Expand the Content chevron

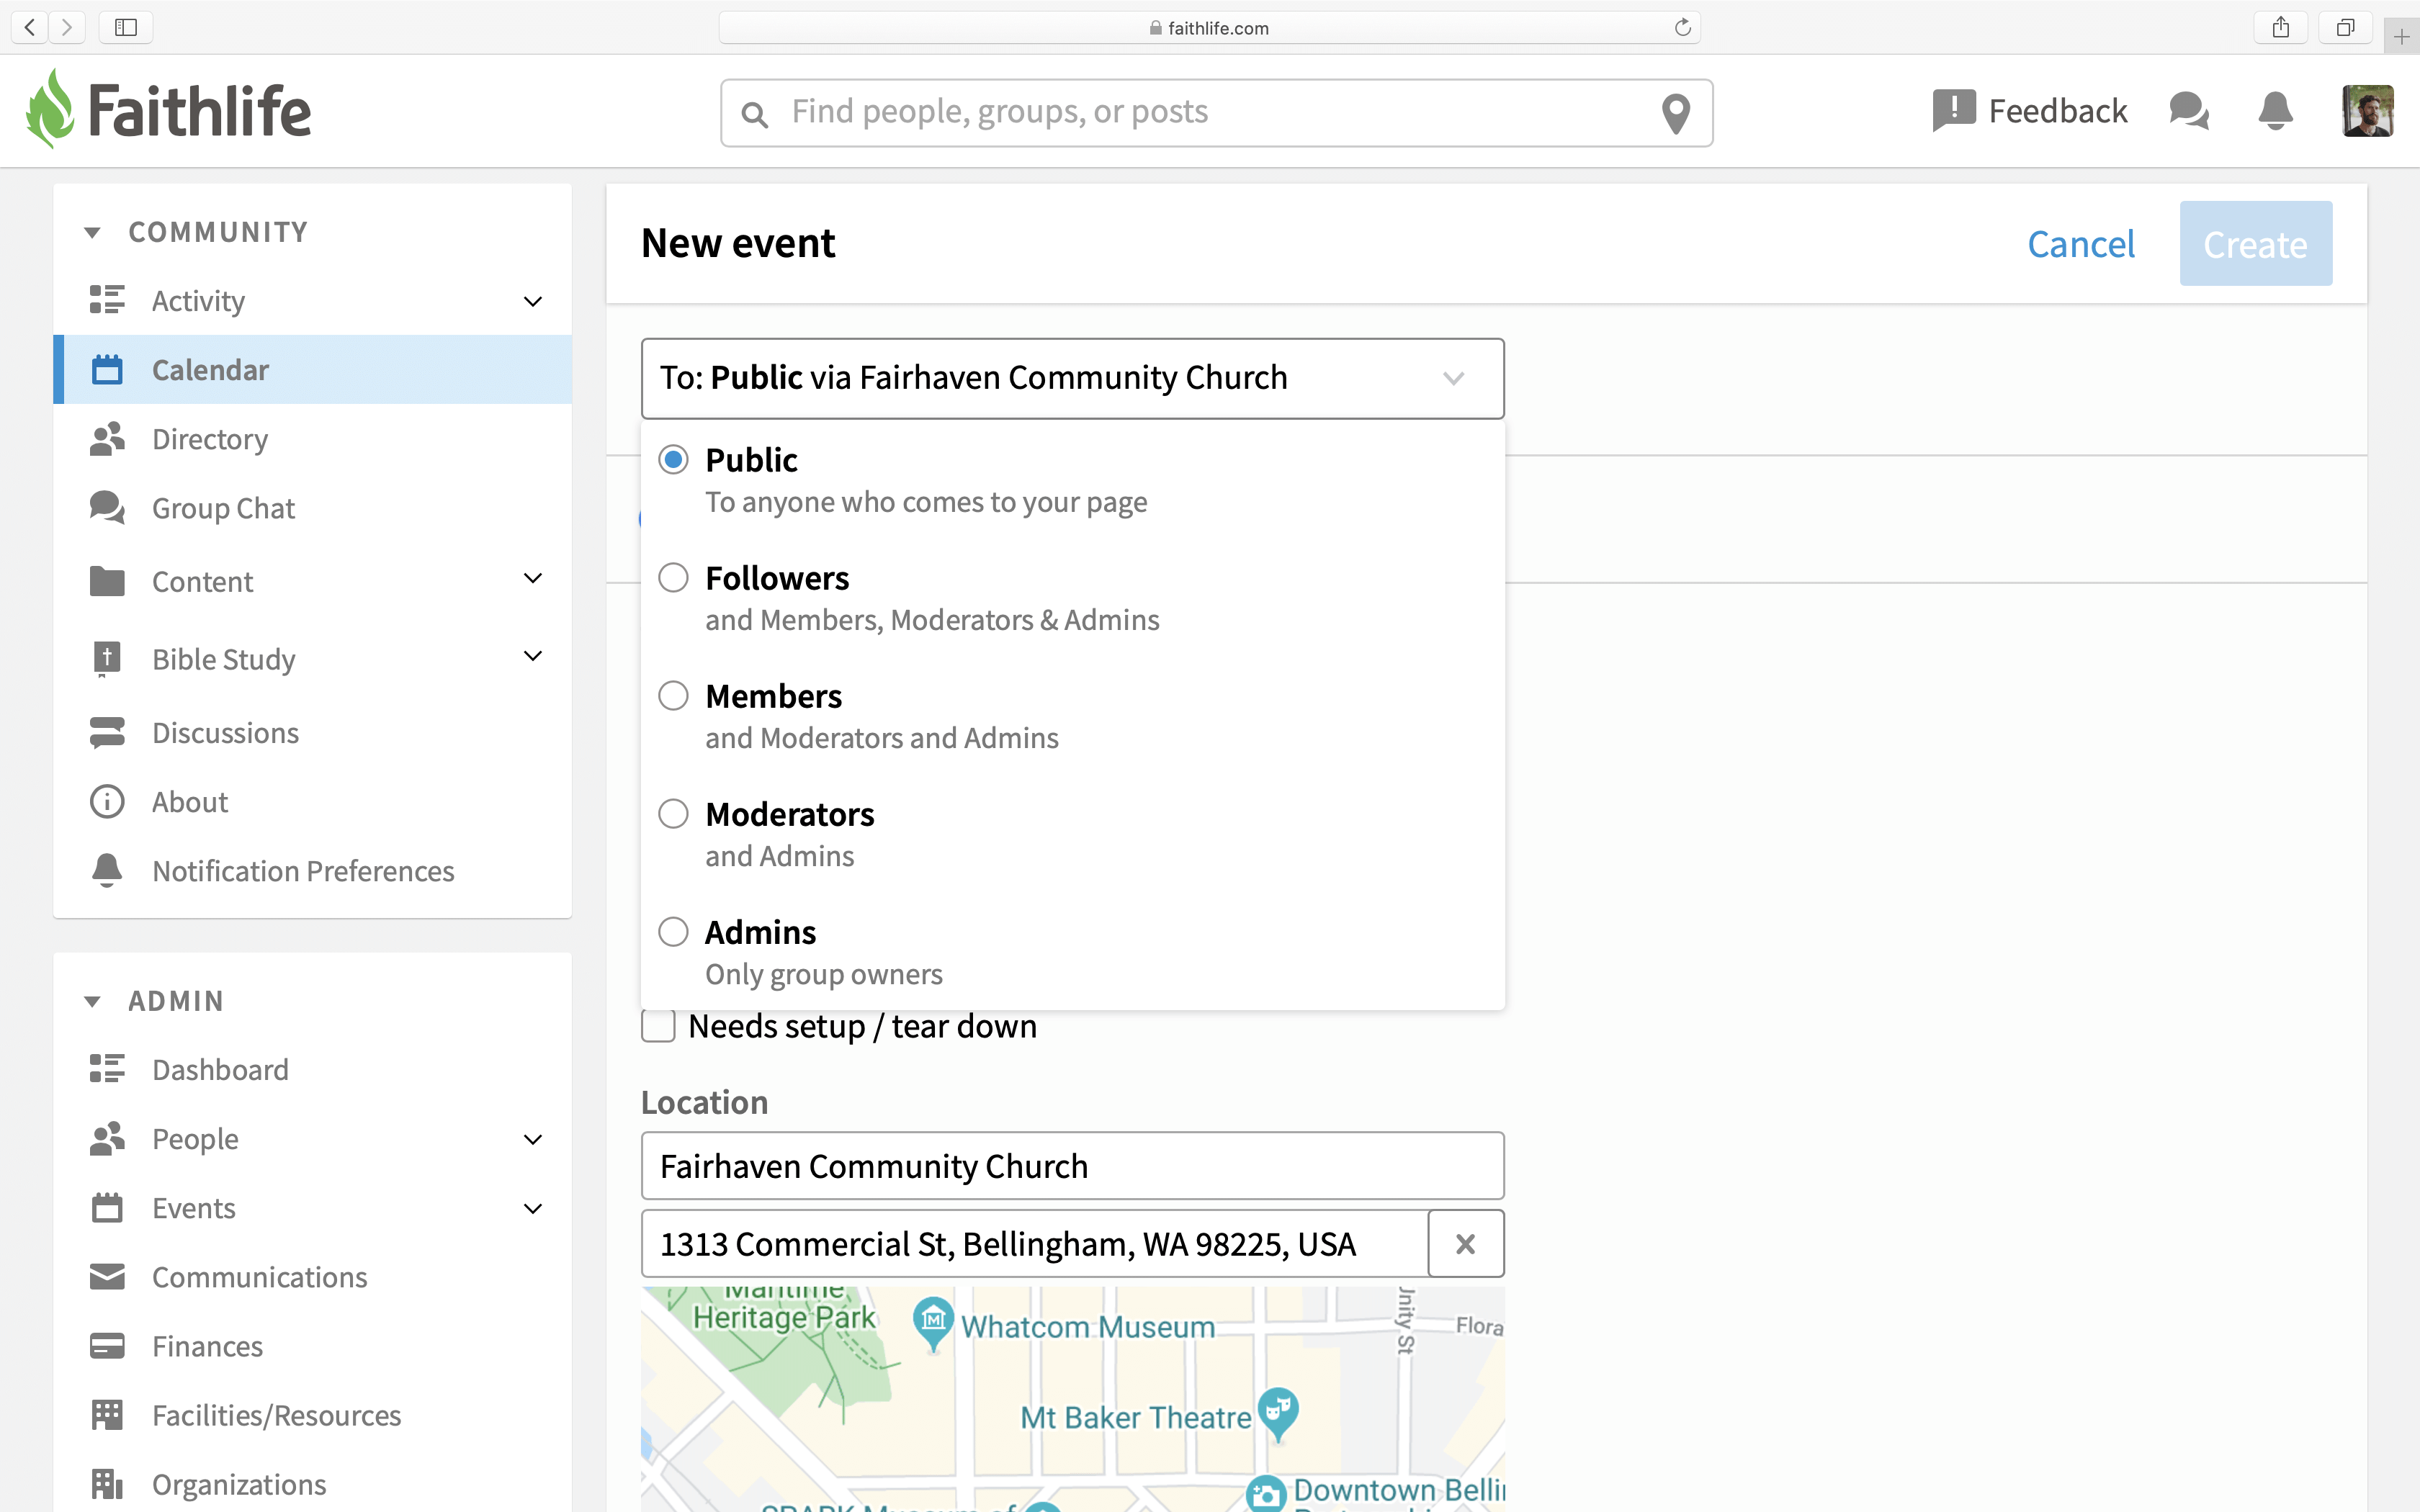[x=533, y=578]
